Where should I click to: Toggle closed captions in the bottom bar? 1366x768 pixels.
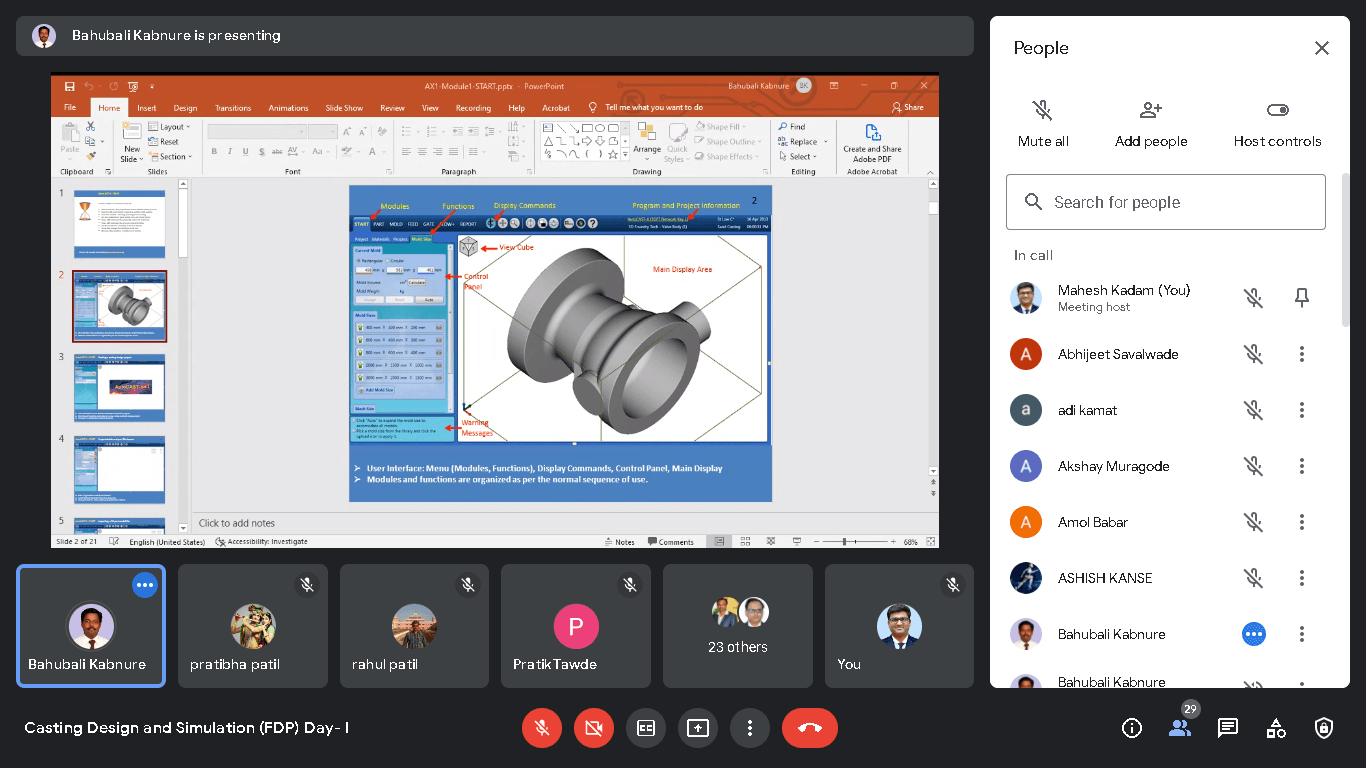pos(646,728)
